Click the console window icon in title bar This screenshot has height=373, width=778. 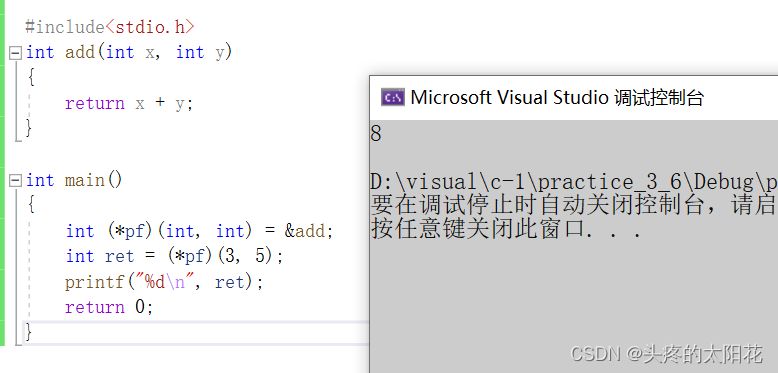[392, 97]
